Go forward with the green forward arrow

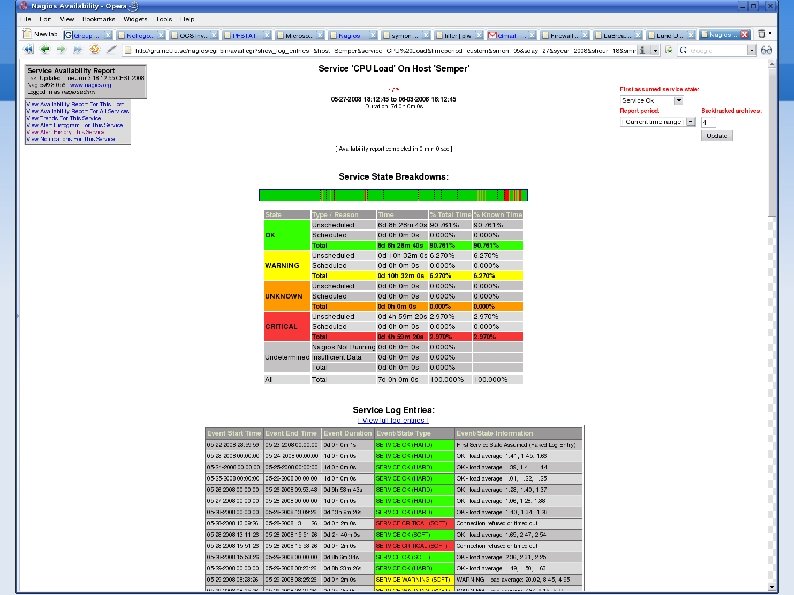(61, 50)
